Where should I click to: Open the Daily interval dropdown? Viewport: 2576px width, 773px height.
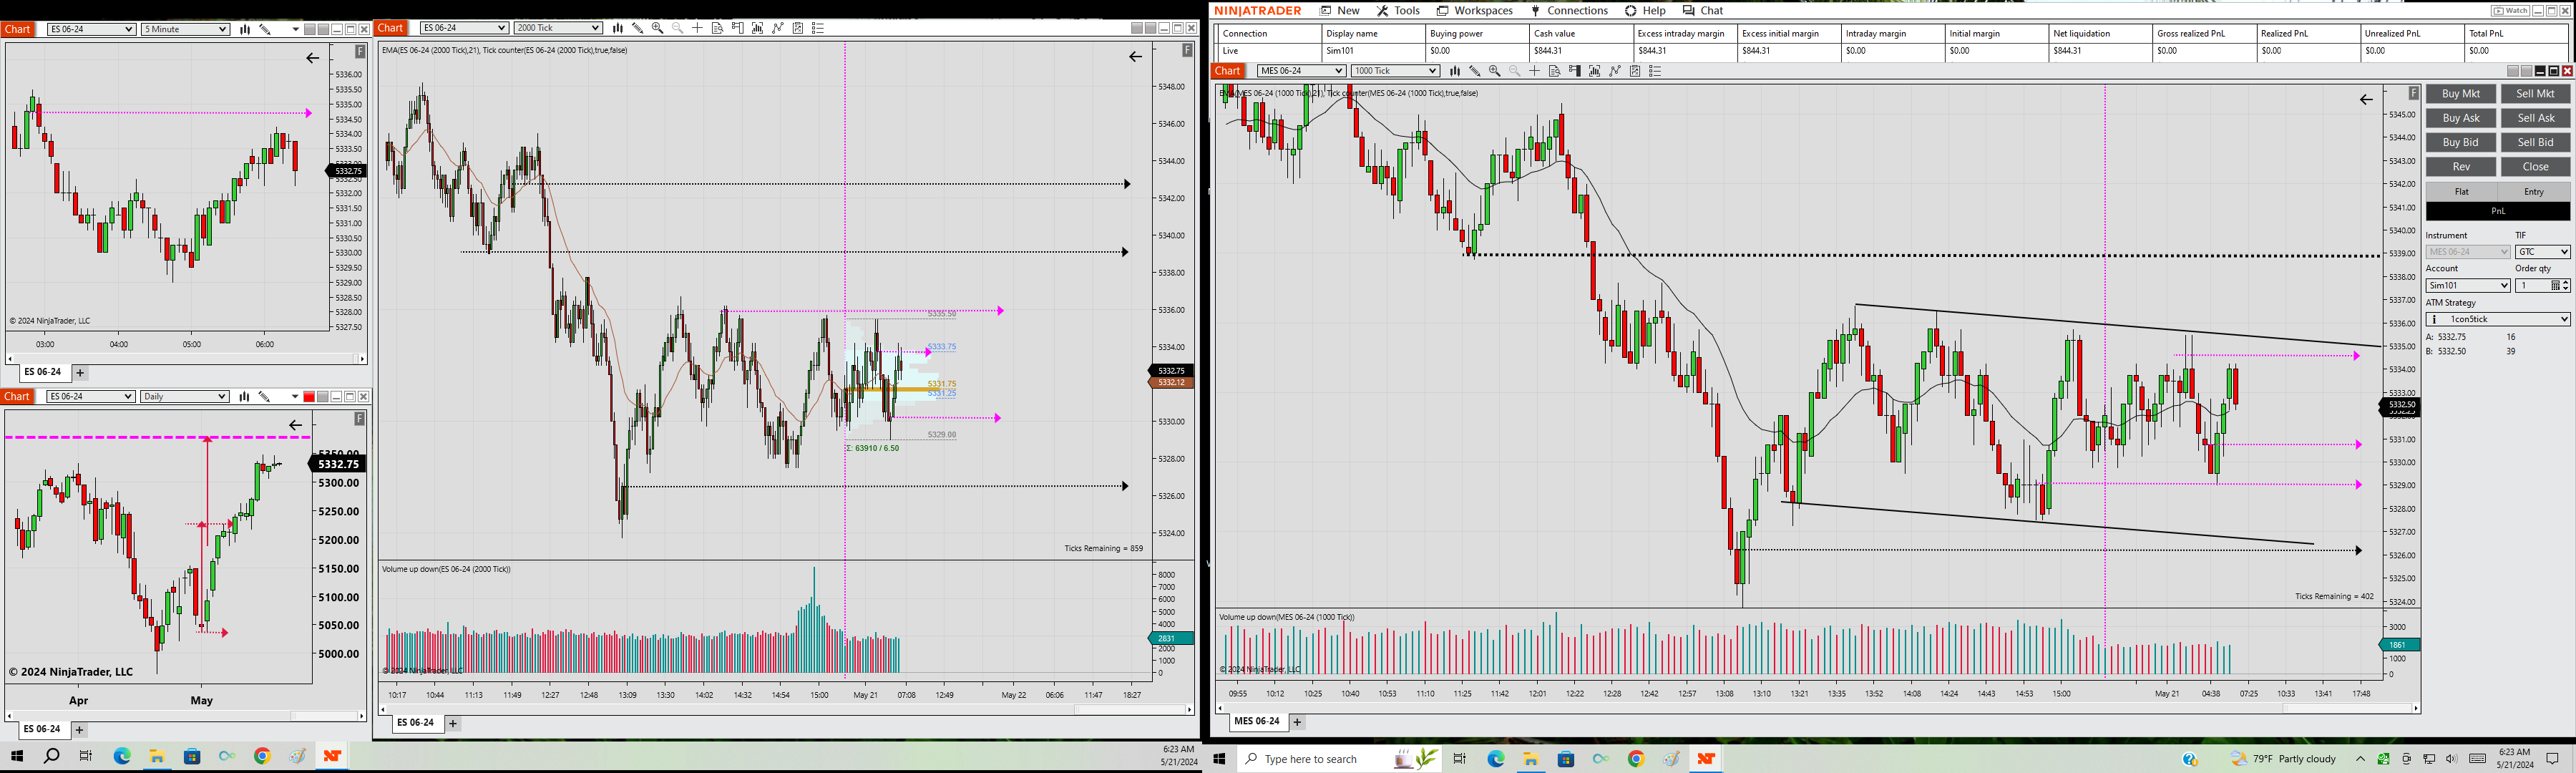coord(185,397)
